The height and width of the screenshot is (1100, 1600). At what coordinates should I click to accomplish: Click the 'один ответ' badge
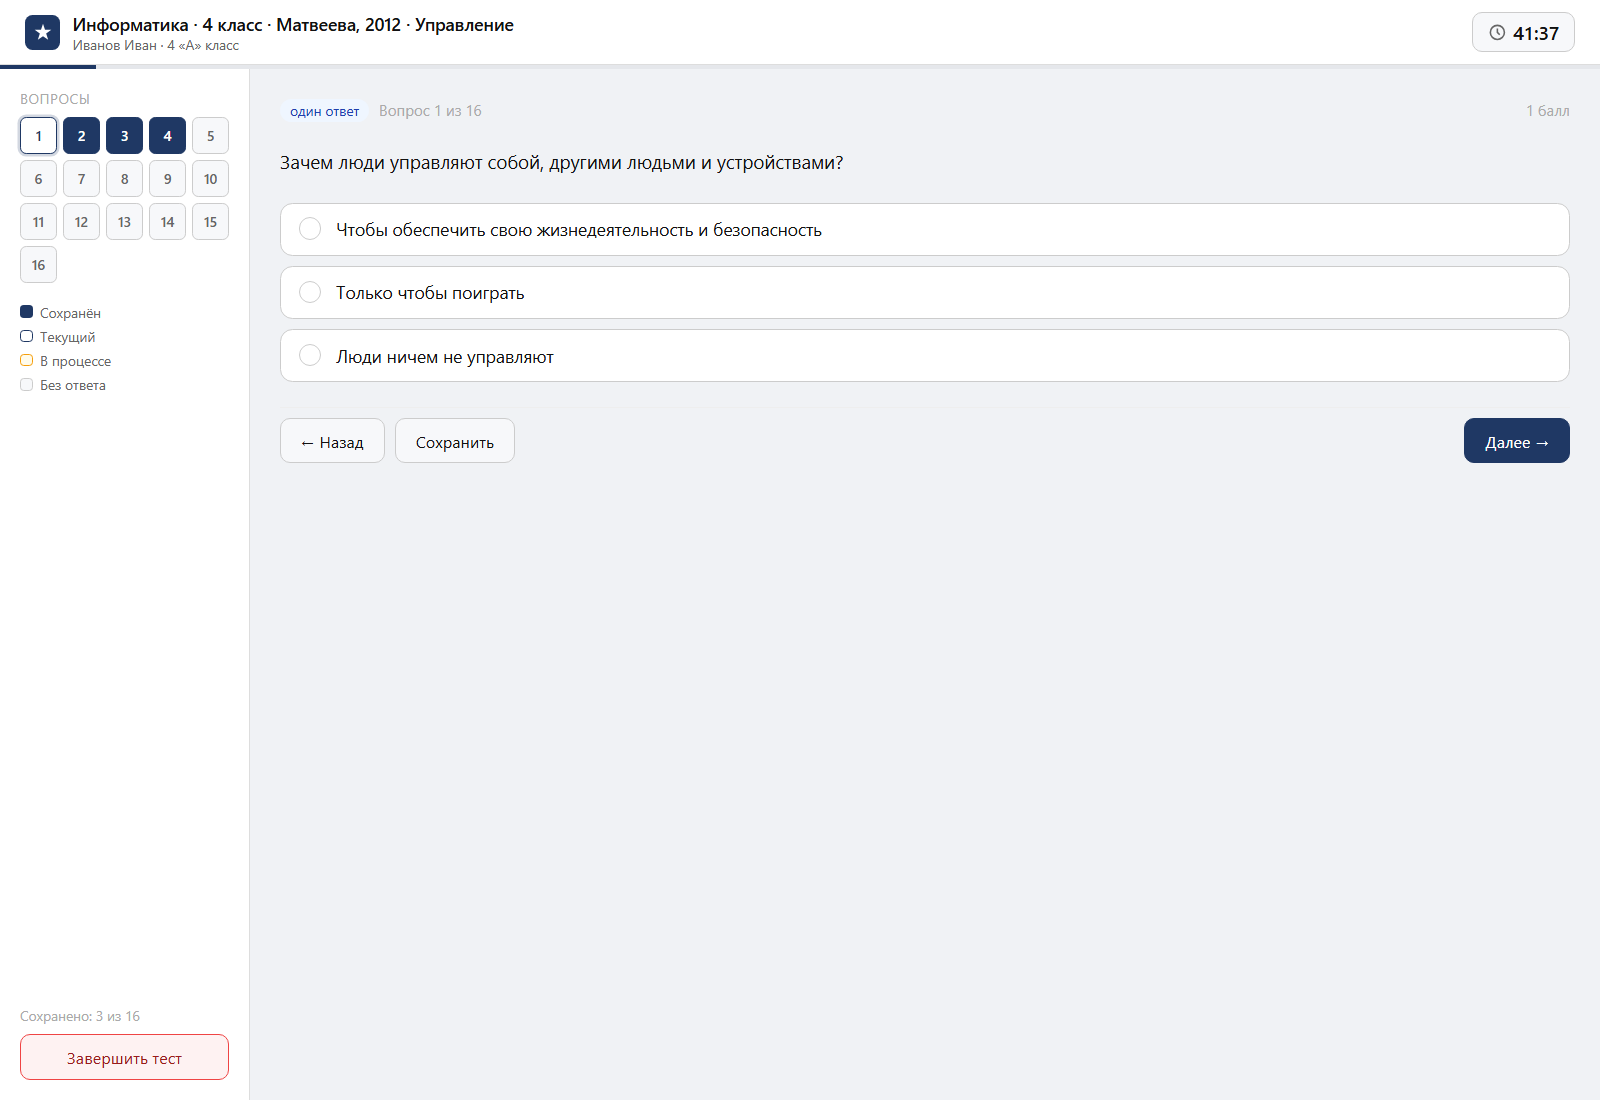325,111
